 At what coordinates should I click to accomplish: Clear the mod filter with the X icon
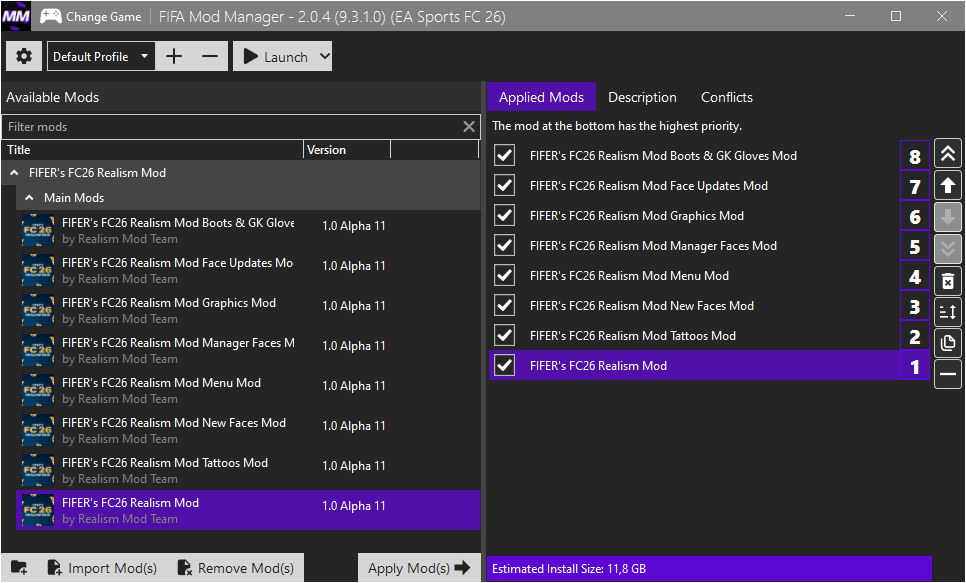(469, 127)
